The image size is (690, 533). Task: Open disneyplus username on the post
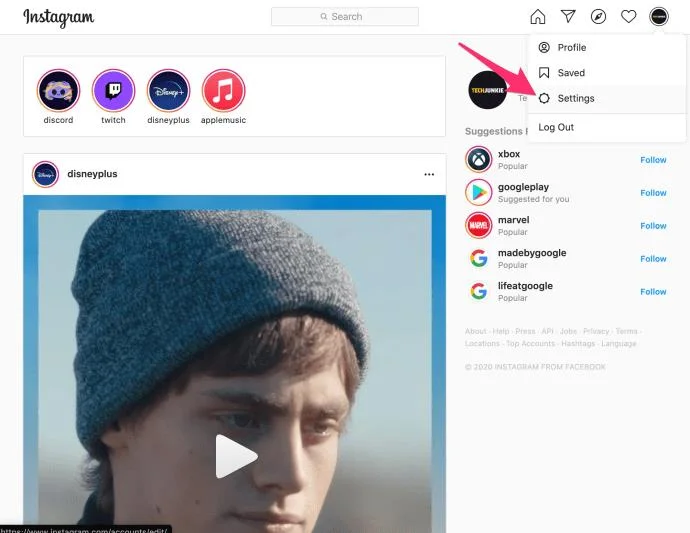92,174
